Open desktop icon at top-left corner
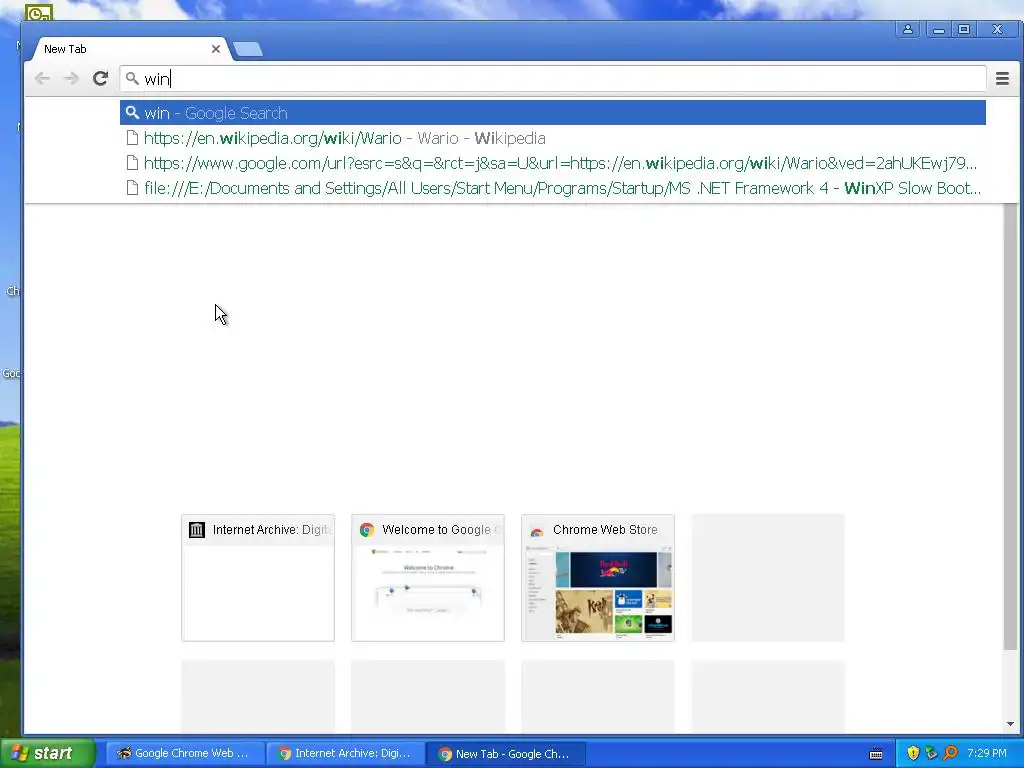 pyautogui.click(x=39, y=12)
